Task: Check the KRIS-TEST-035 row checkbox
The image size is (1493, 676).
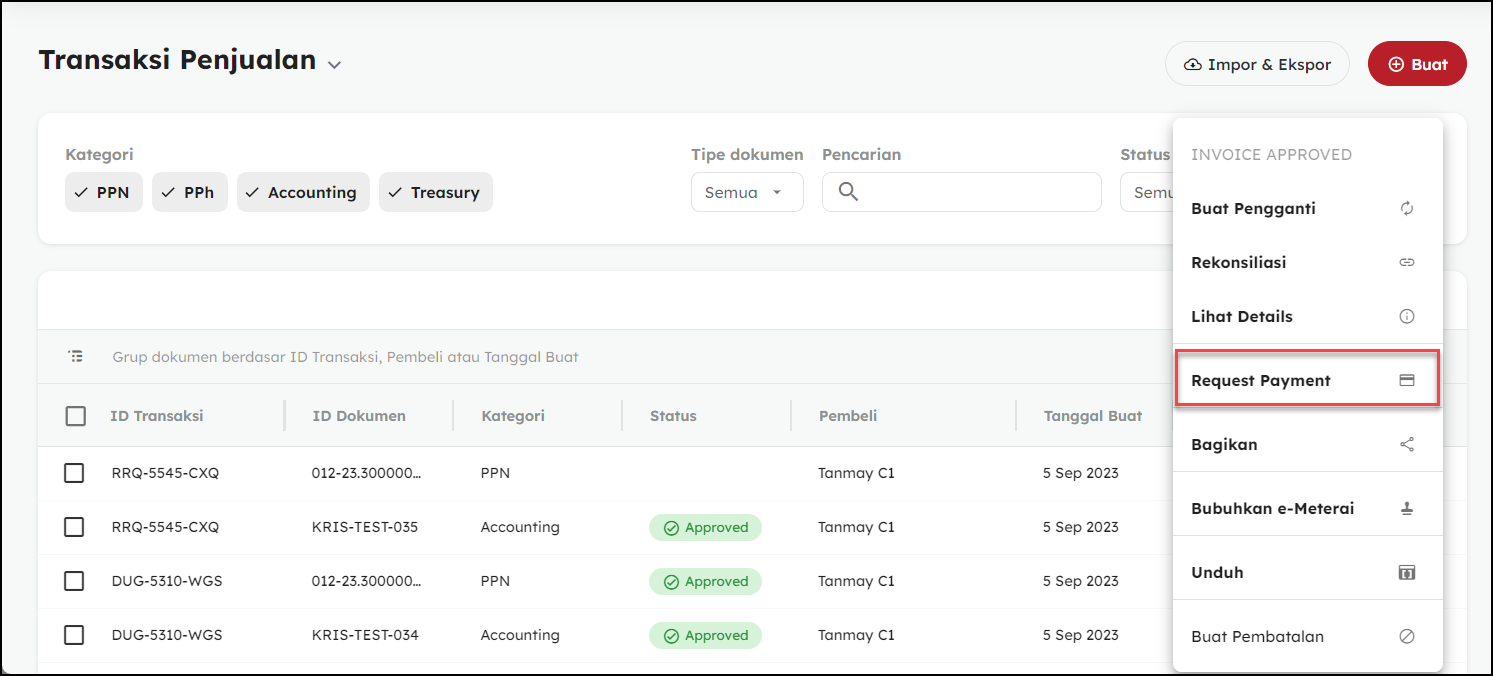Action: pos(74,527)
